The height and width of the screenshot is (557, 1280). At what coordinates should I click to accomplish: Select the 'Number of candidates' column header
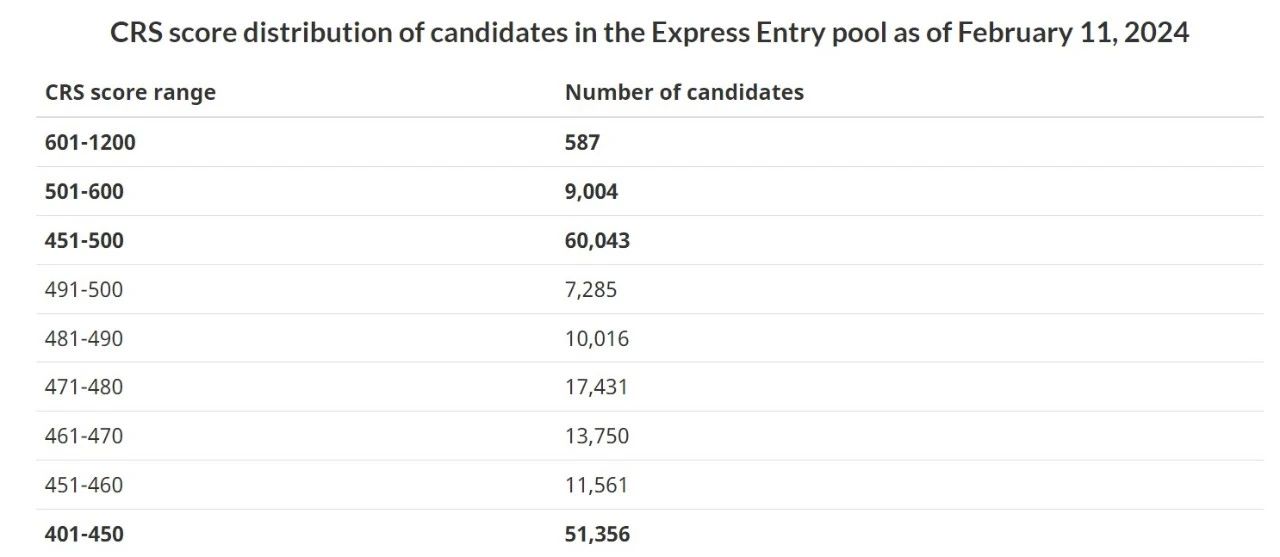684,92
